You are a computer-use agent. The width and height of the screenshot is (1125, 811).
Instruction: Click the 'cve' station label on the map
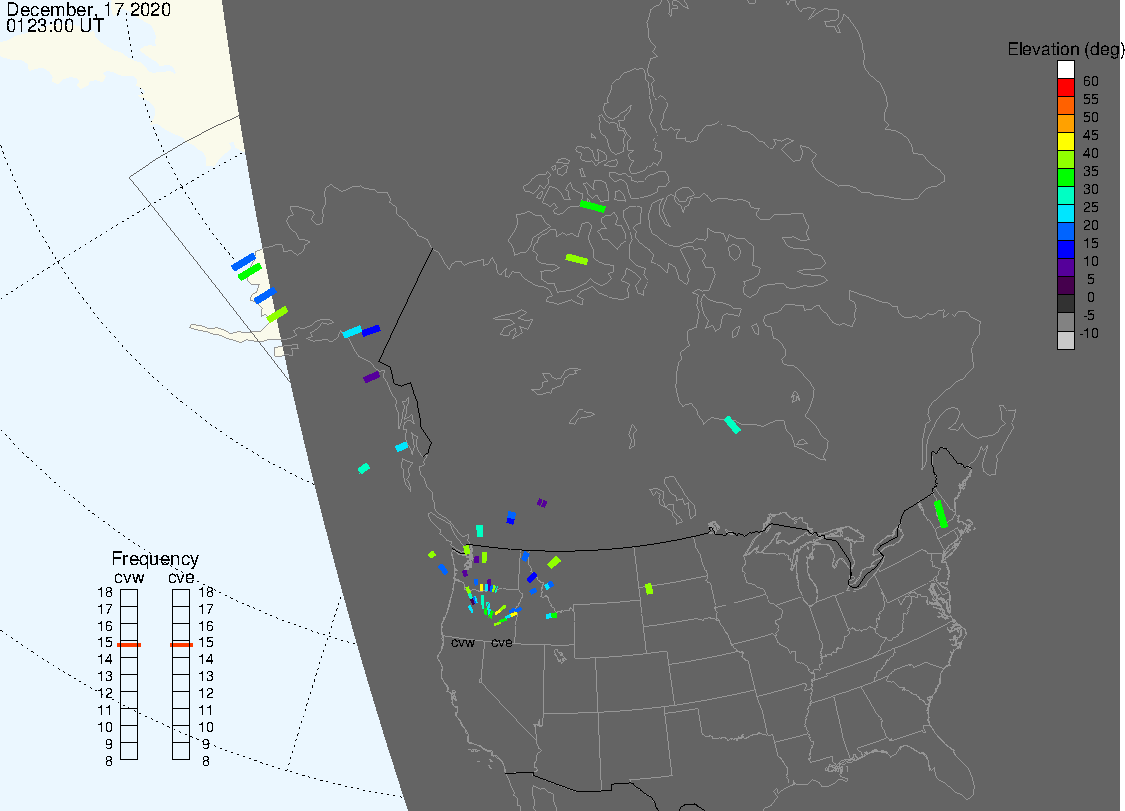point(502,642)
